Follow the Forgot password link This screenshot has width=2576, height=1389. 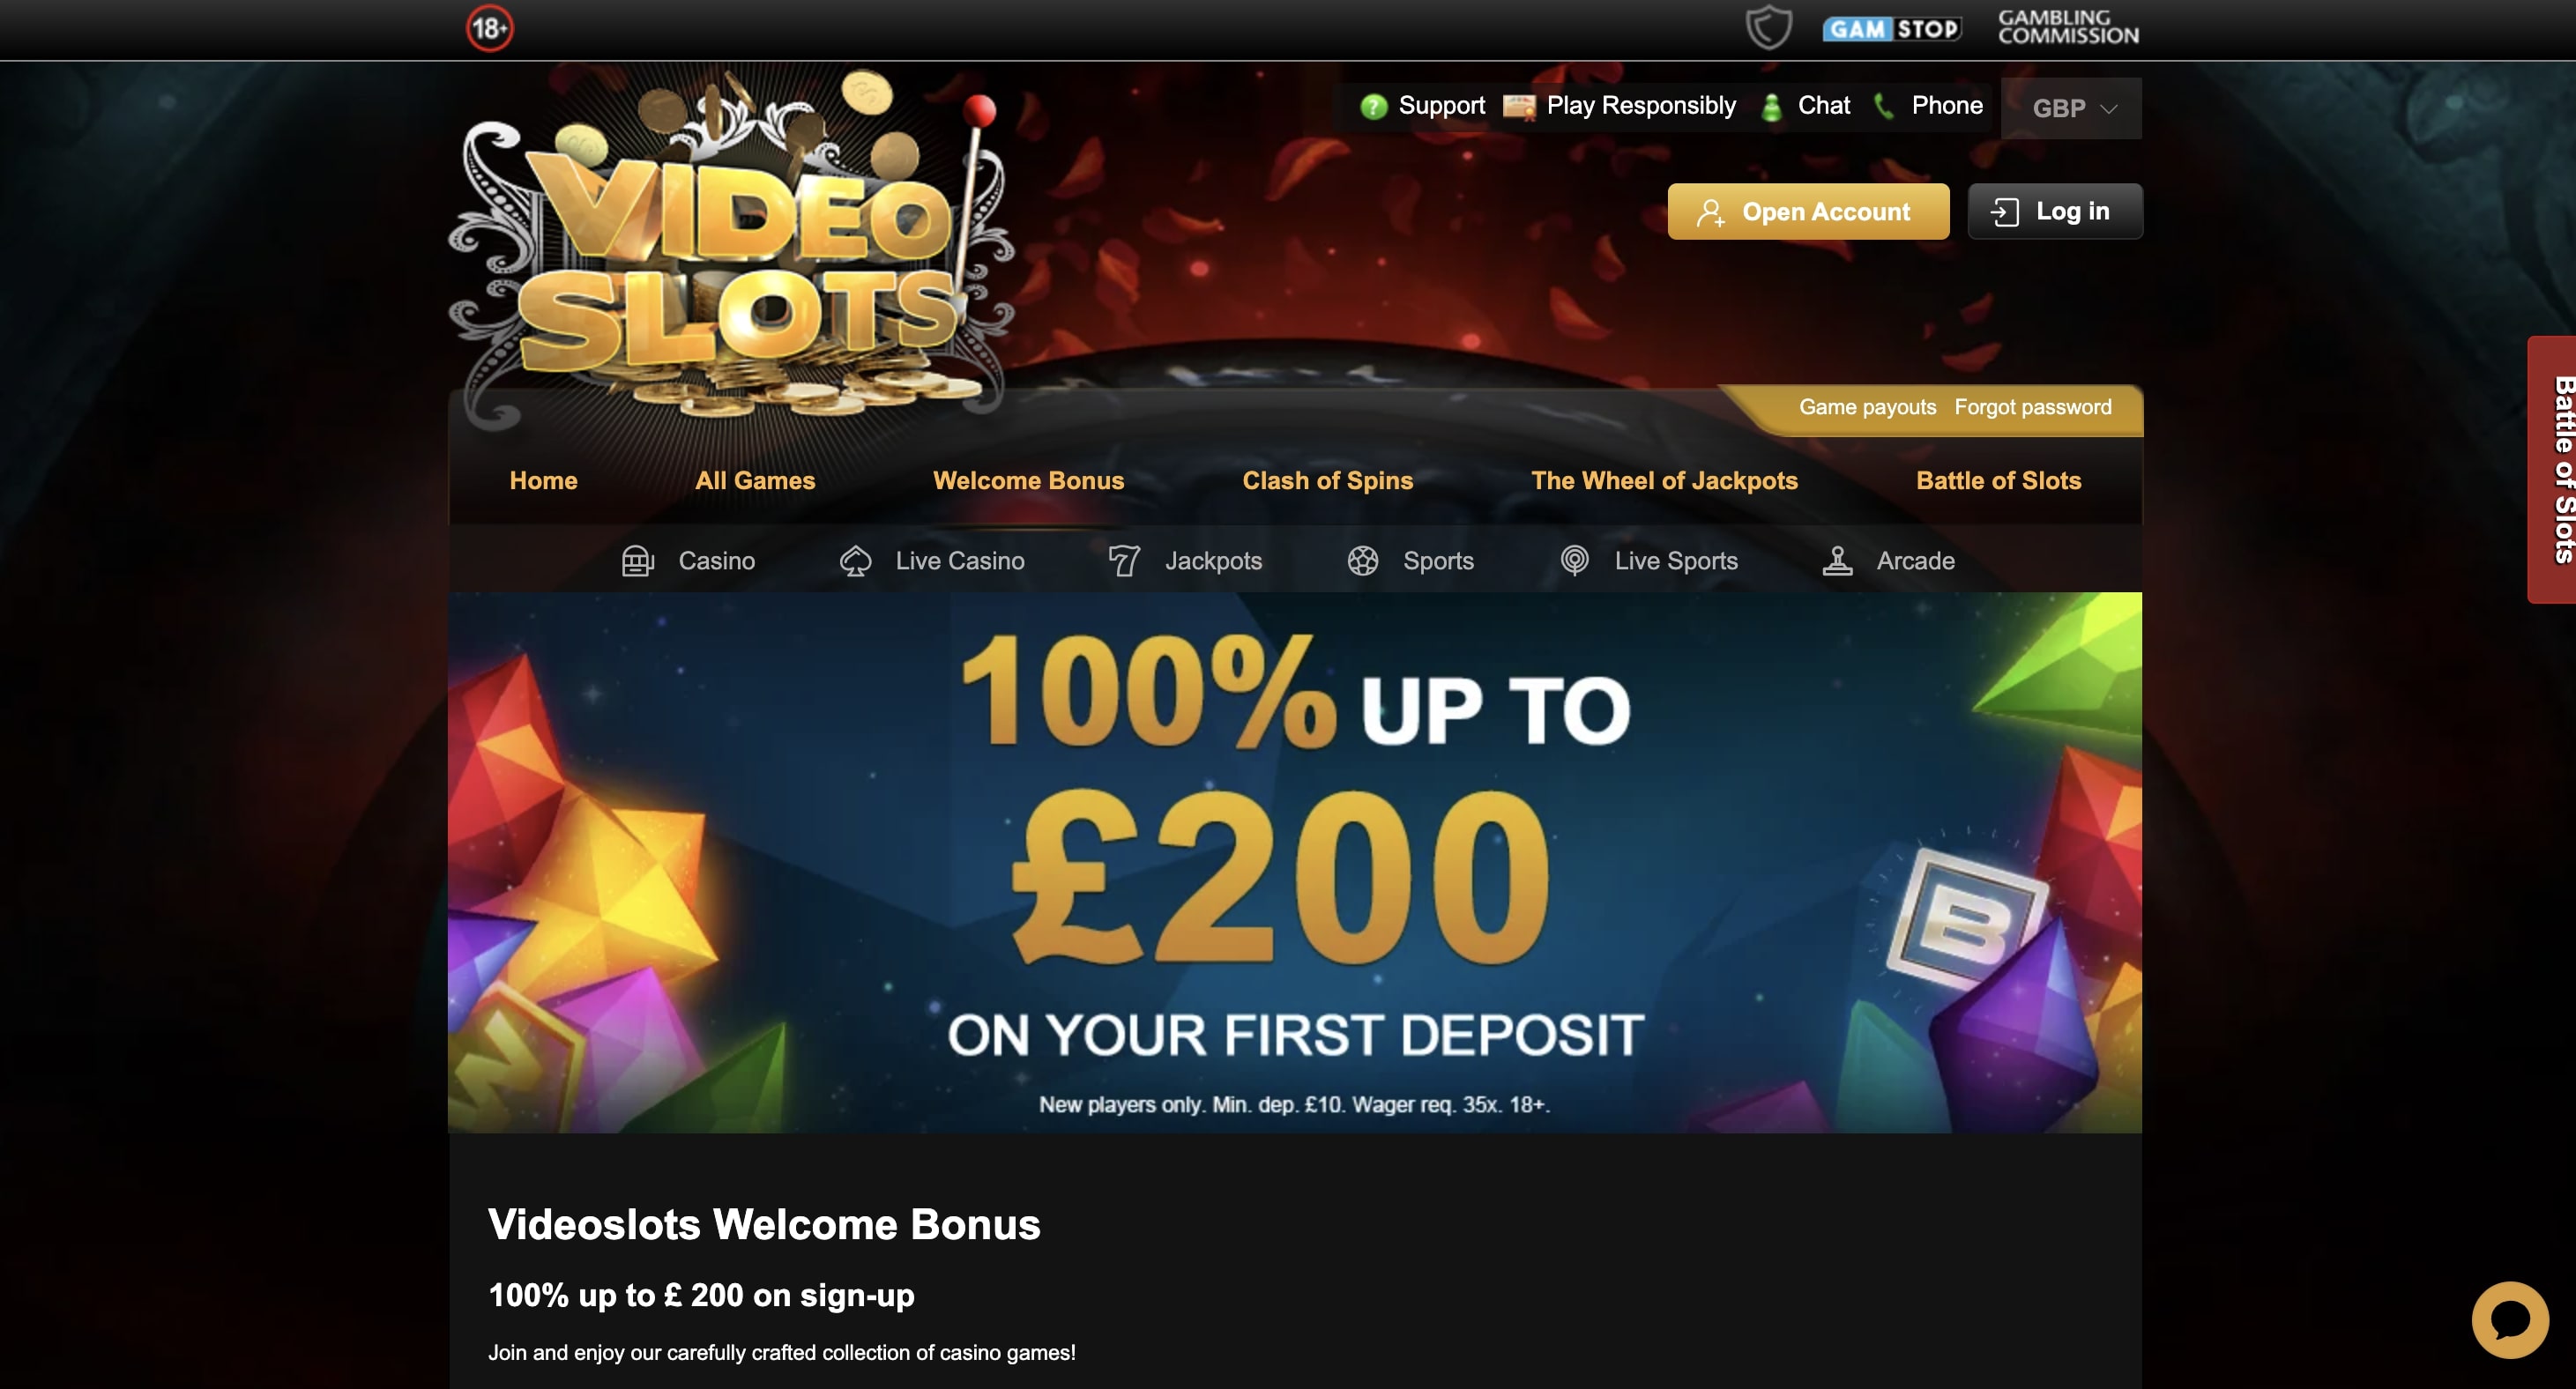pyautogui.click(x=2033, y=407)
